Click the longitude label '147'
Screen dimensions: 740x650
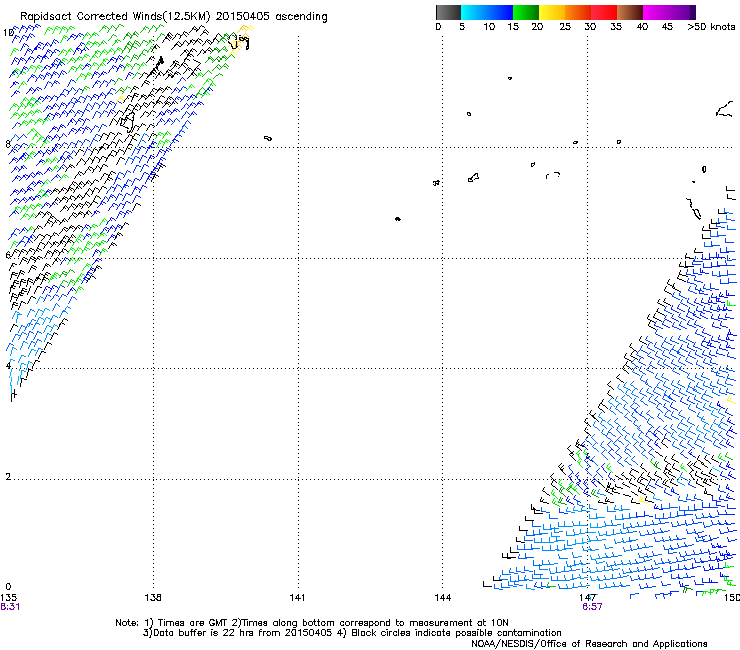pyautogui.click(x=587, y=598)
